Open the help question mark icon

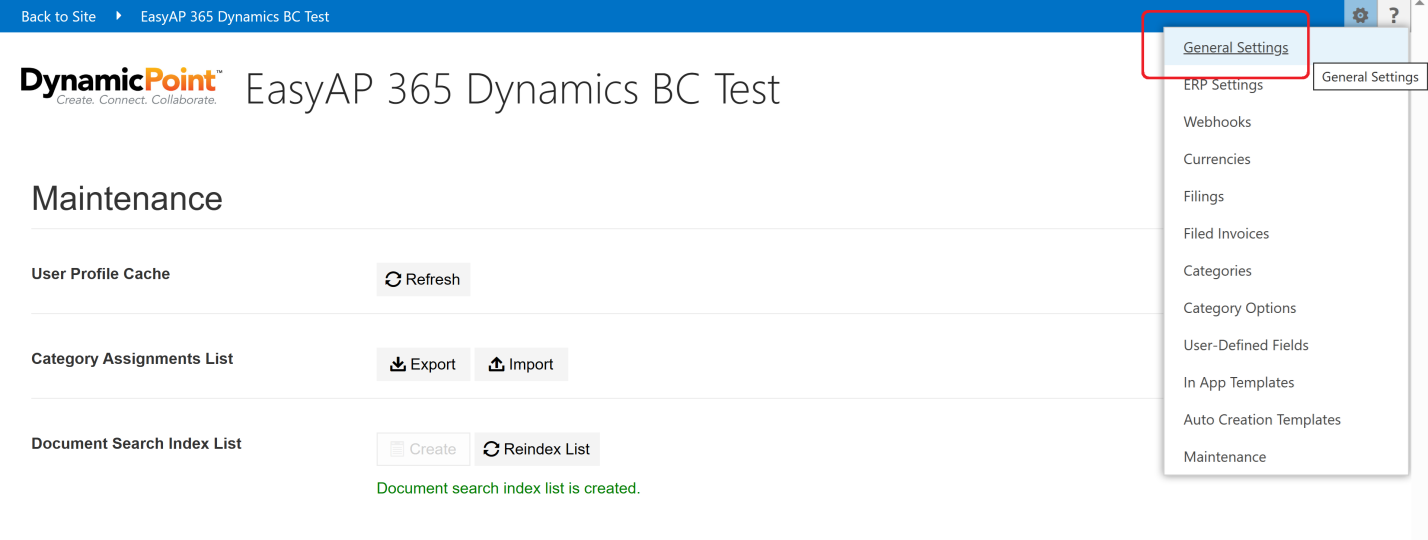pyautogui.click(x=1393, y=16)
